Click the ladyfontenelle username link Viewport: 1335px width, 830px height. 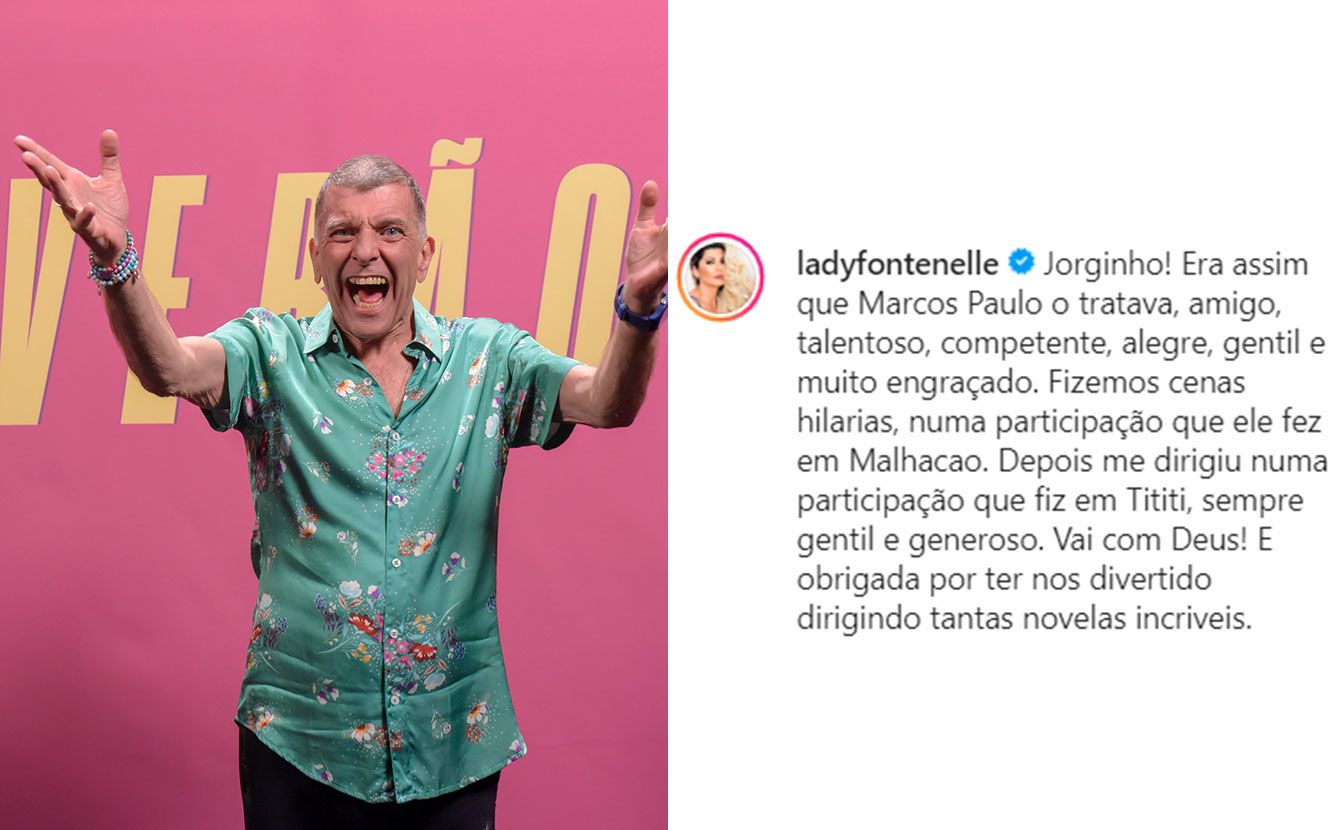[x=898, y=264]
